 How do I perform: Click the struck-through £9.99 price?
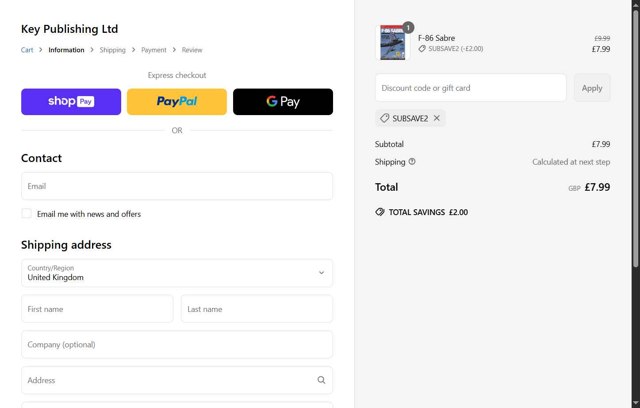(x=602, y=38)
